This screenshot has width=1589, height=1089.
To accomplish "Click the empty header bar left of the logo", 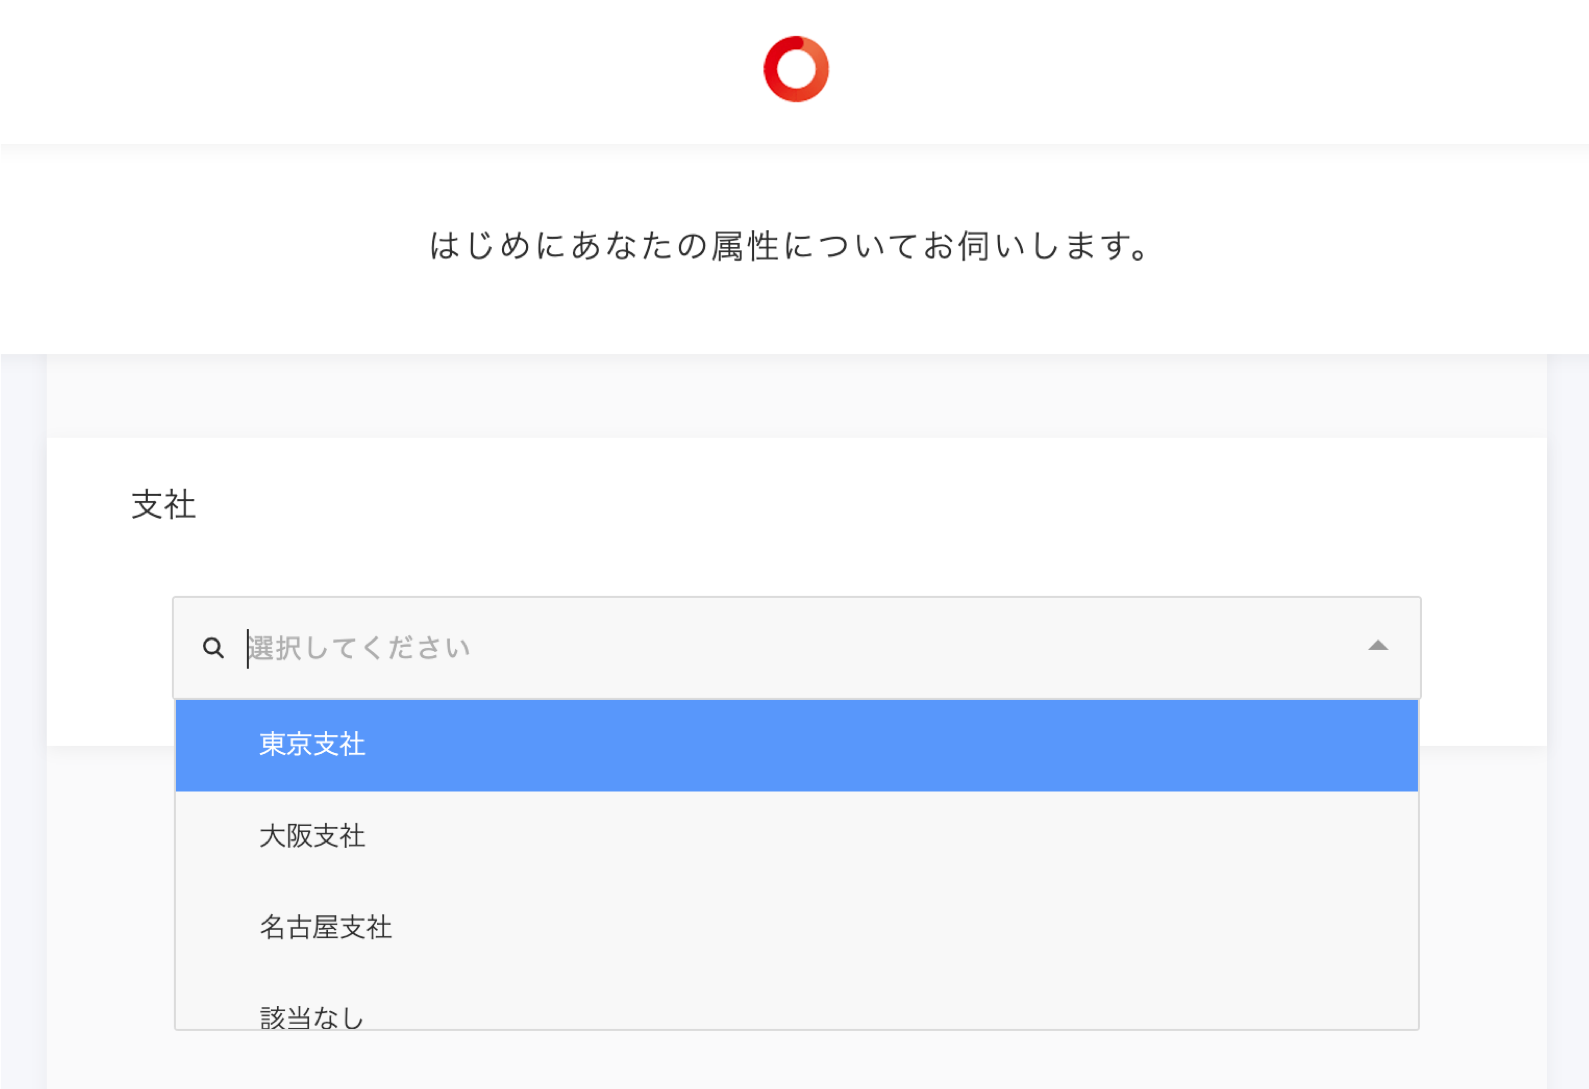I will tap(350, 70).
